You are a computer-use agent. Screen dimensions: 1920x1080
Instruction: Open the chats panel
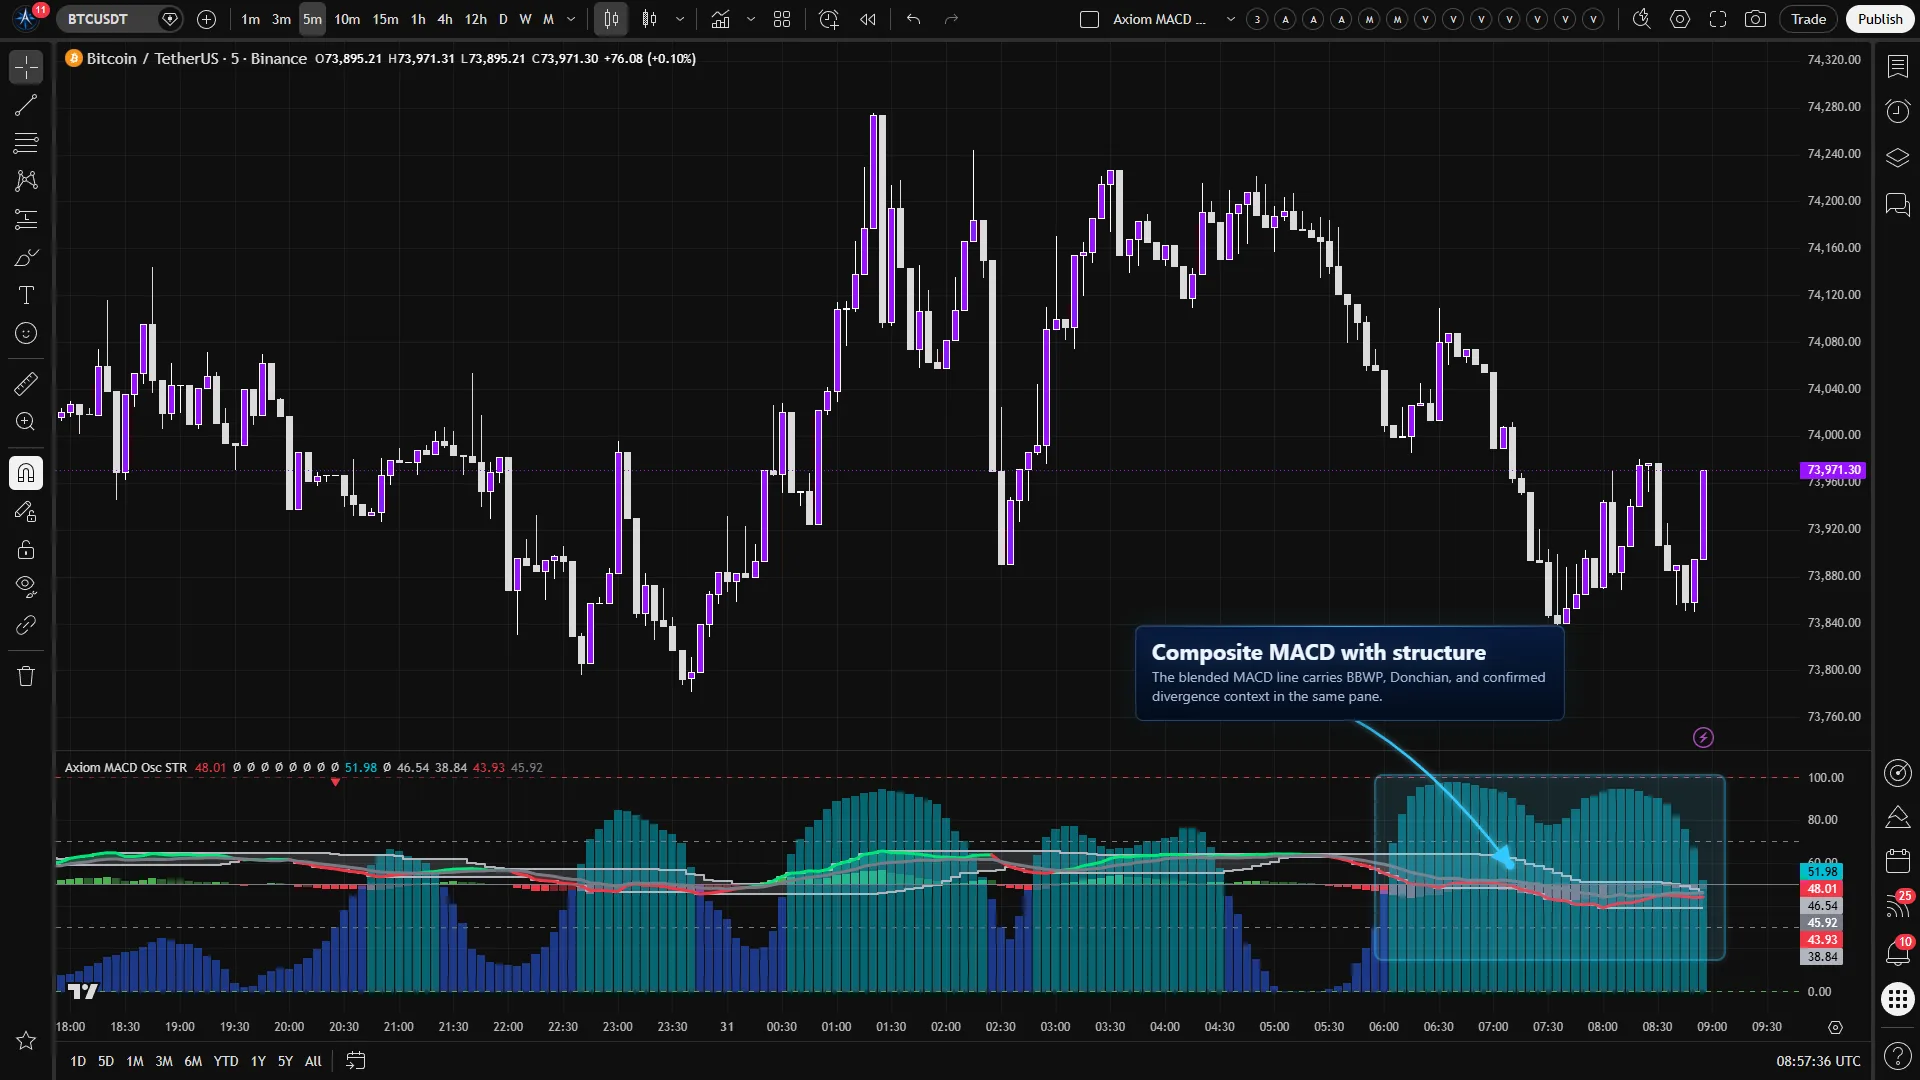click(x=1898, y=205)
